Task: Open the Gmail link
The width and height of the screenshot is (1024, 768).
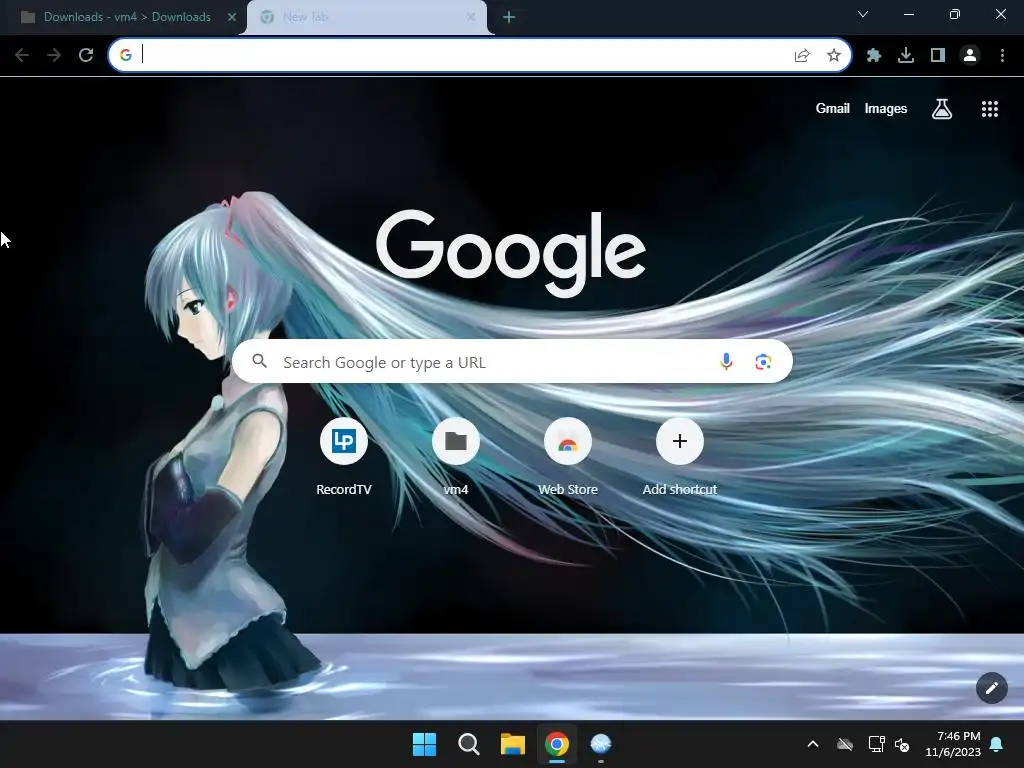Action: coord(832,108)
